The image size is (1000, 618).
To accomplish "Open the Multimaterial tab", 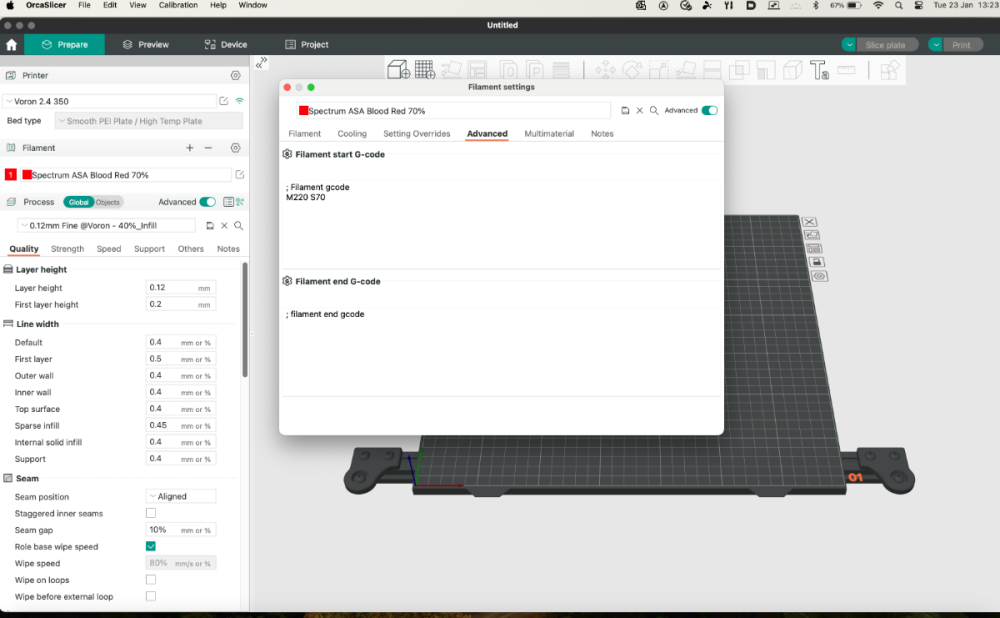I will (x=549, y=134).
